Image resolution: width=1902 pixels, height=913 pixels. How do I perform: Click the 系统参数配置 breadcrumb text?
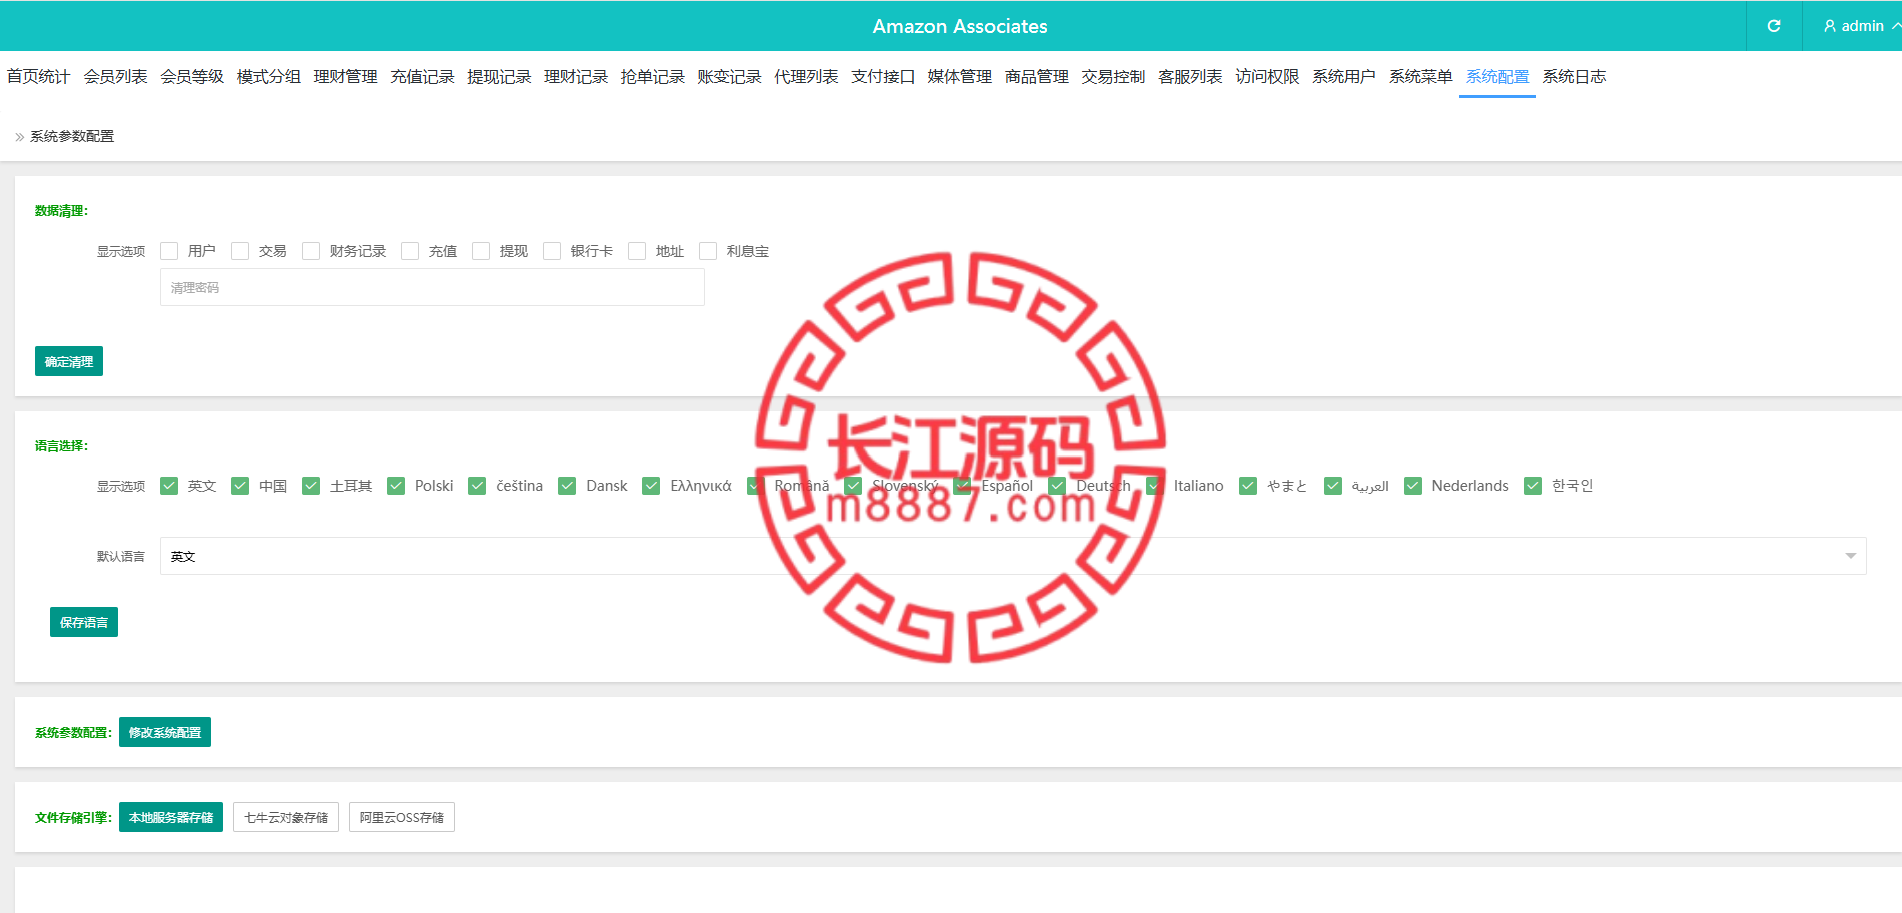[72, 136]
